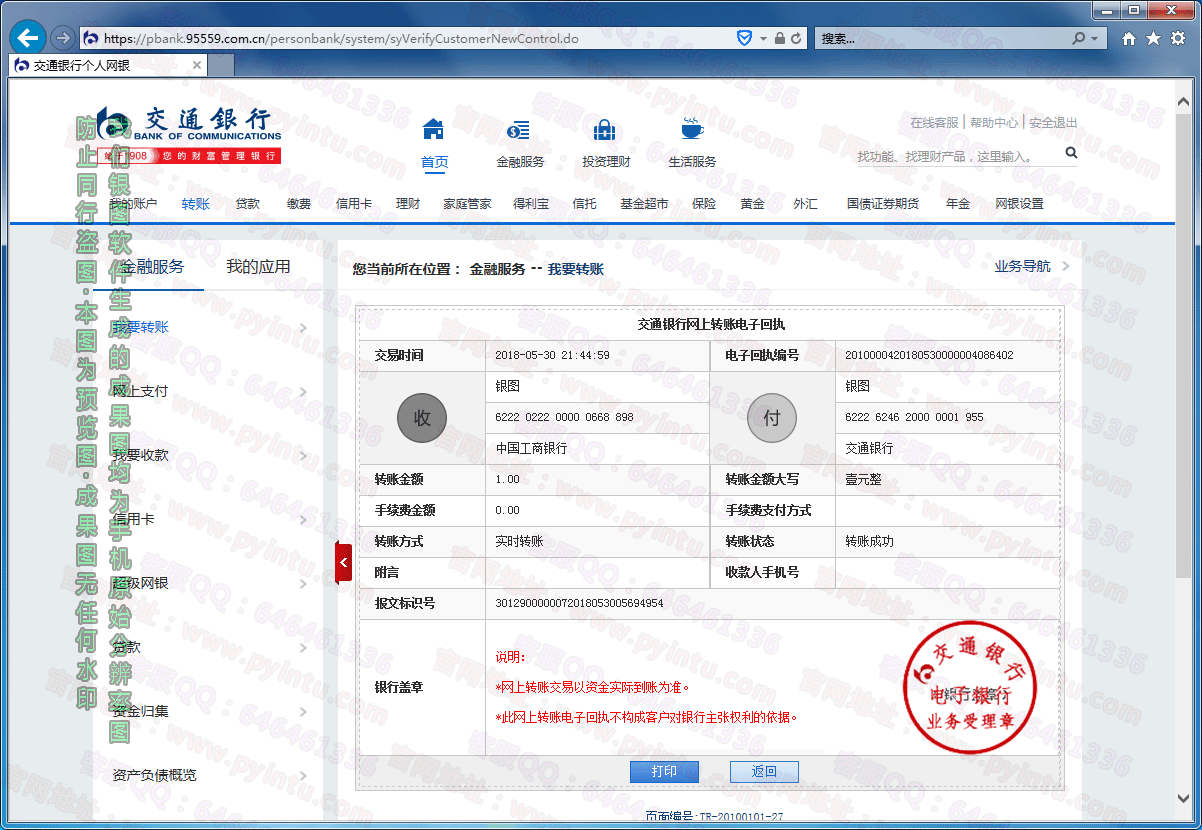Click 安全退出 to log out
The height and width of the screenshot is (830, 1202).
tap(1053, 123)
